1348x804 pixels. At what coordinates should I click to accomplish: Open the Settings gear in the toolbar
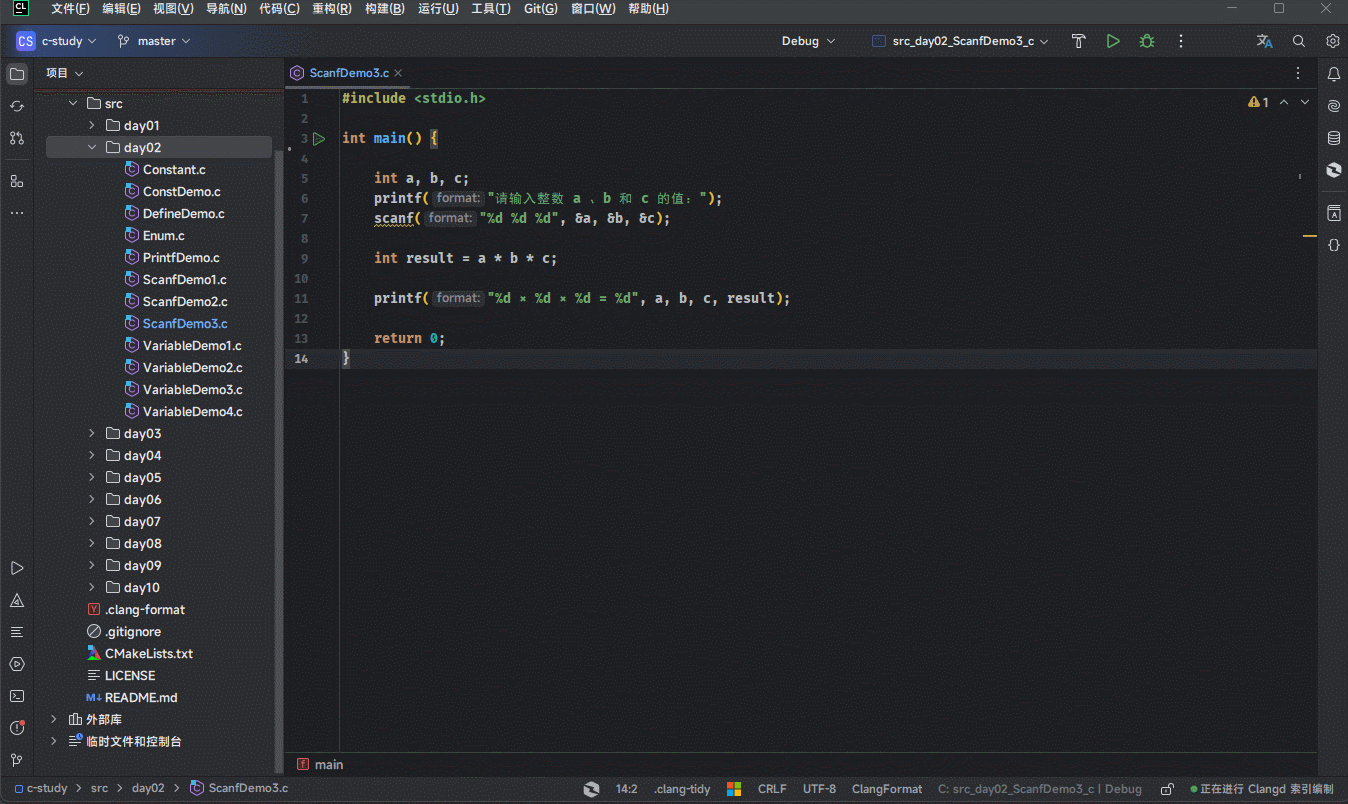[x=1331, y=41]
